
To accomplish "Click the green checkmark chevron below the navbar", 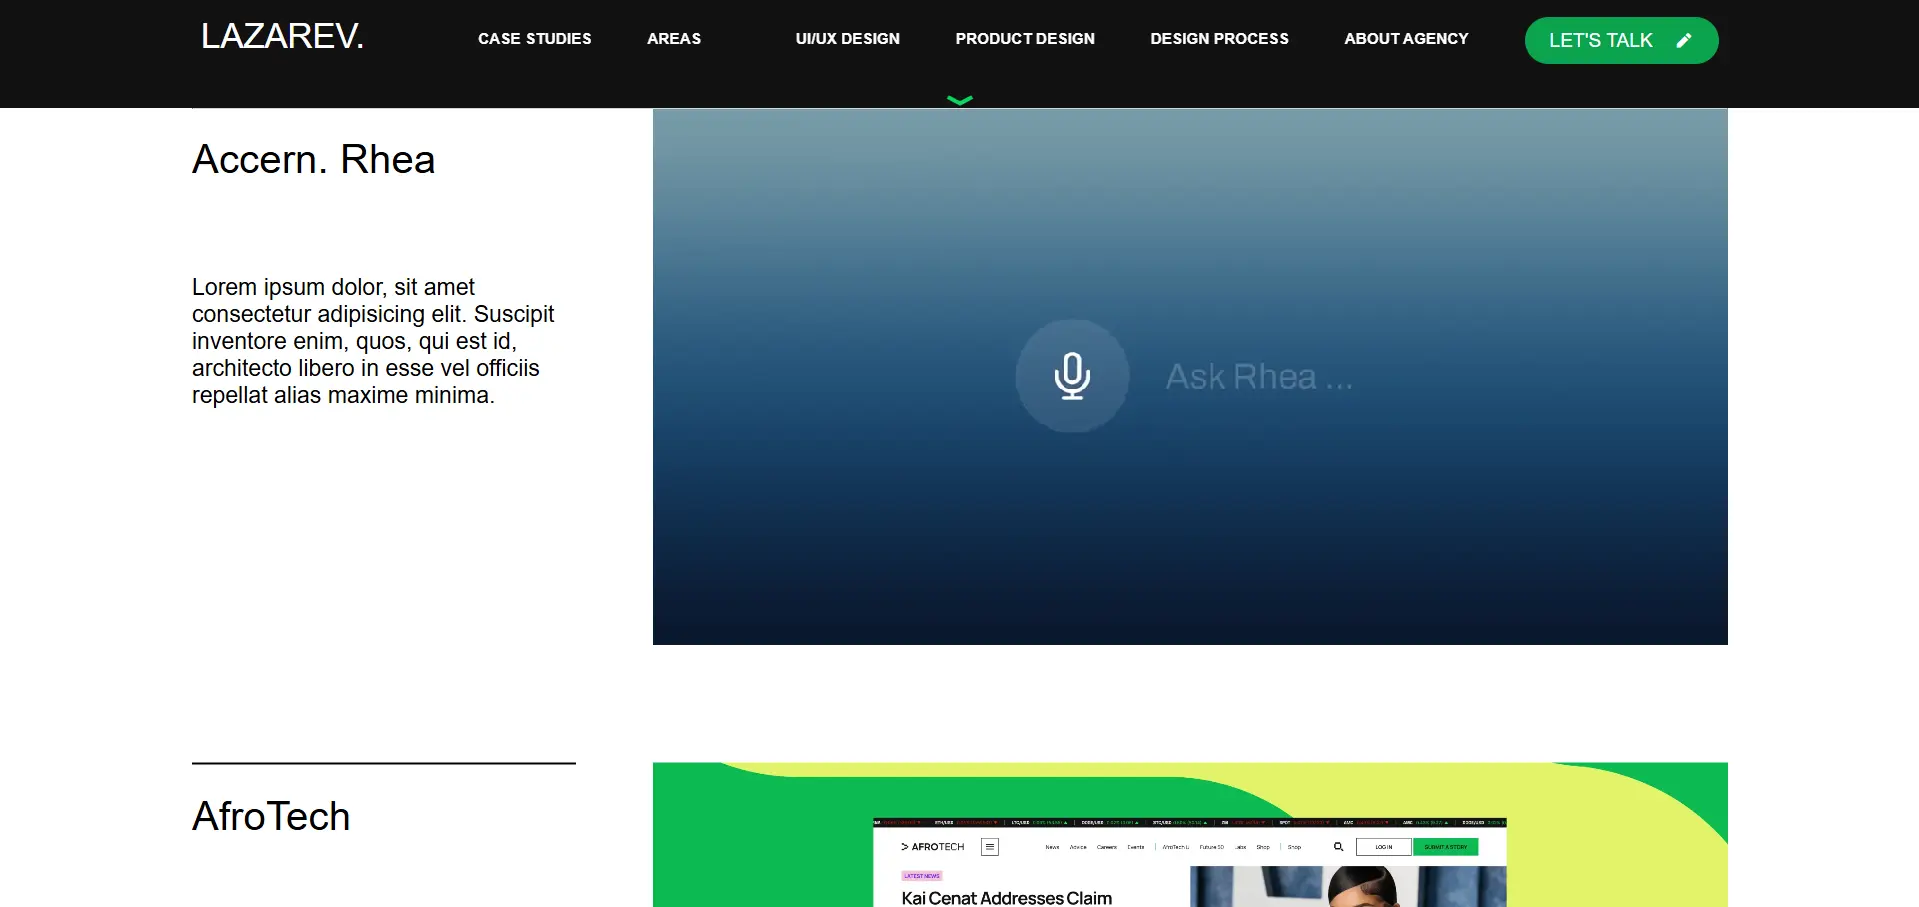I will pos(959,99).
